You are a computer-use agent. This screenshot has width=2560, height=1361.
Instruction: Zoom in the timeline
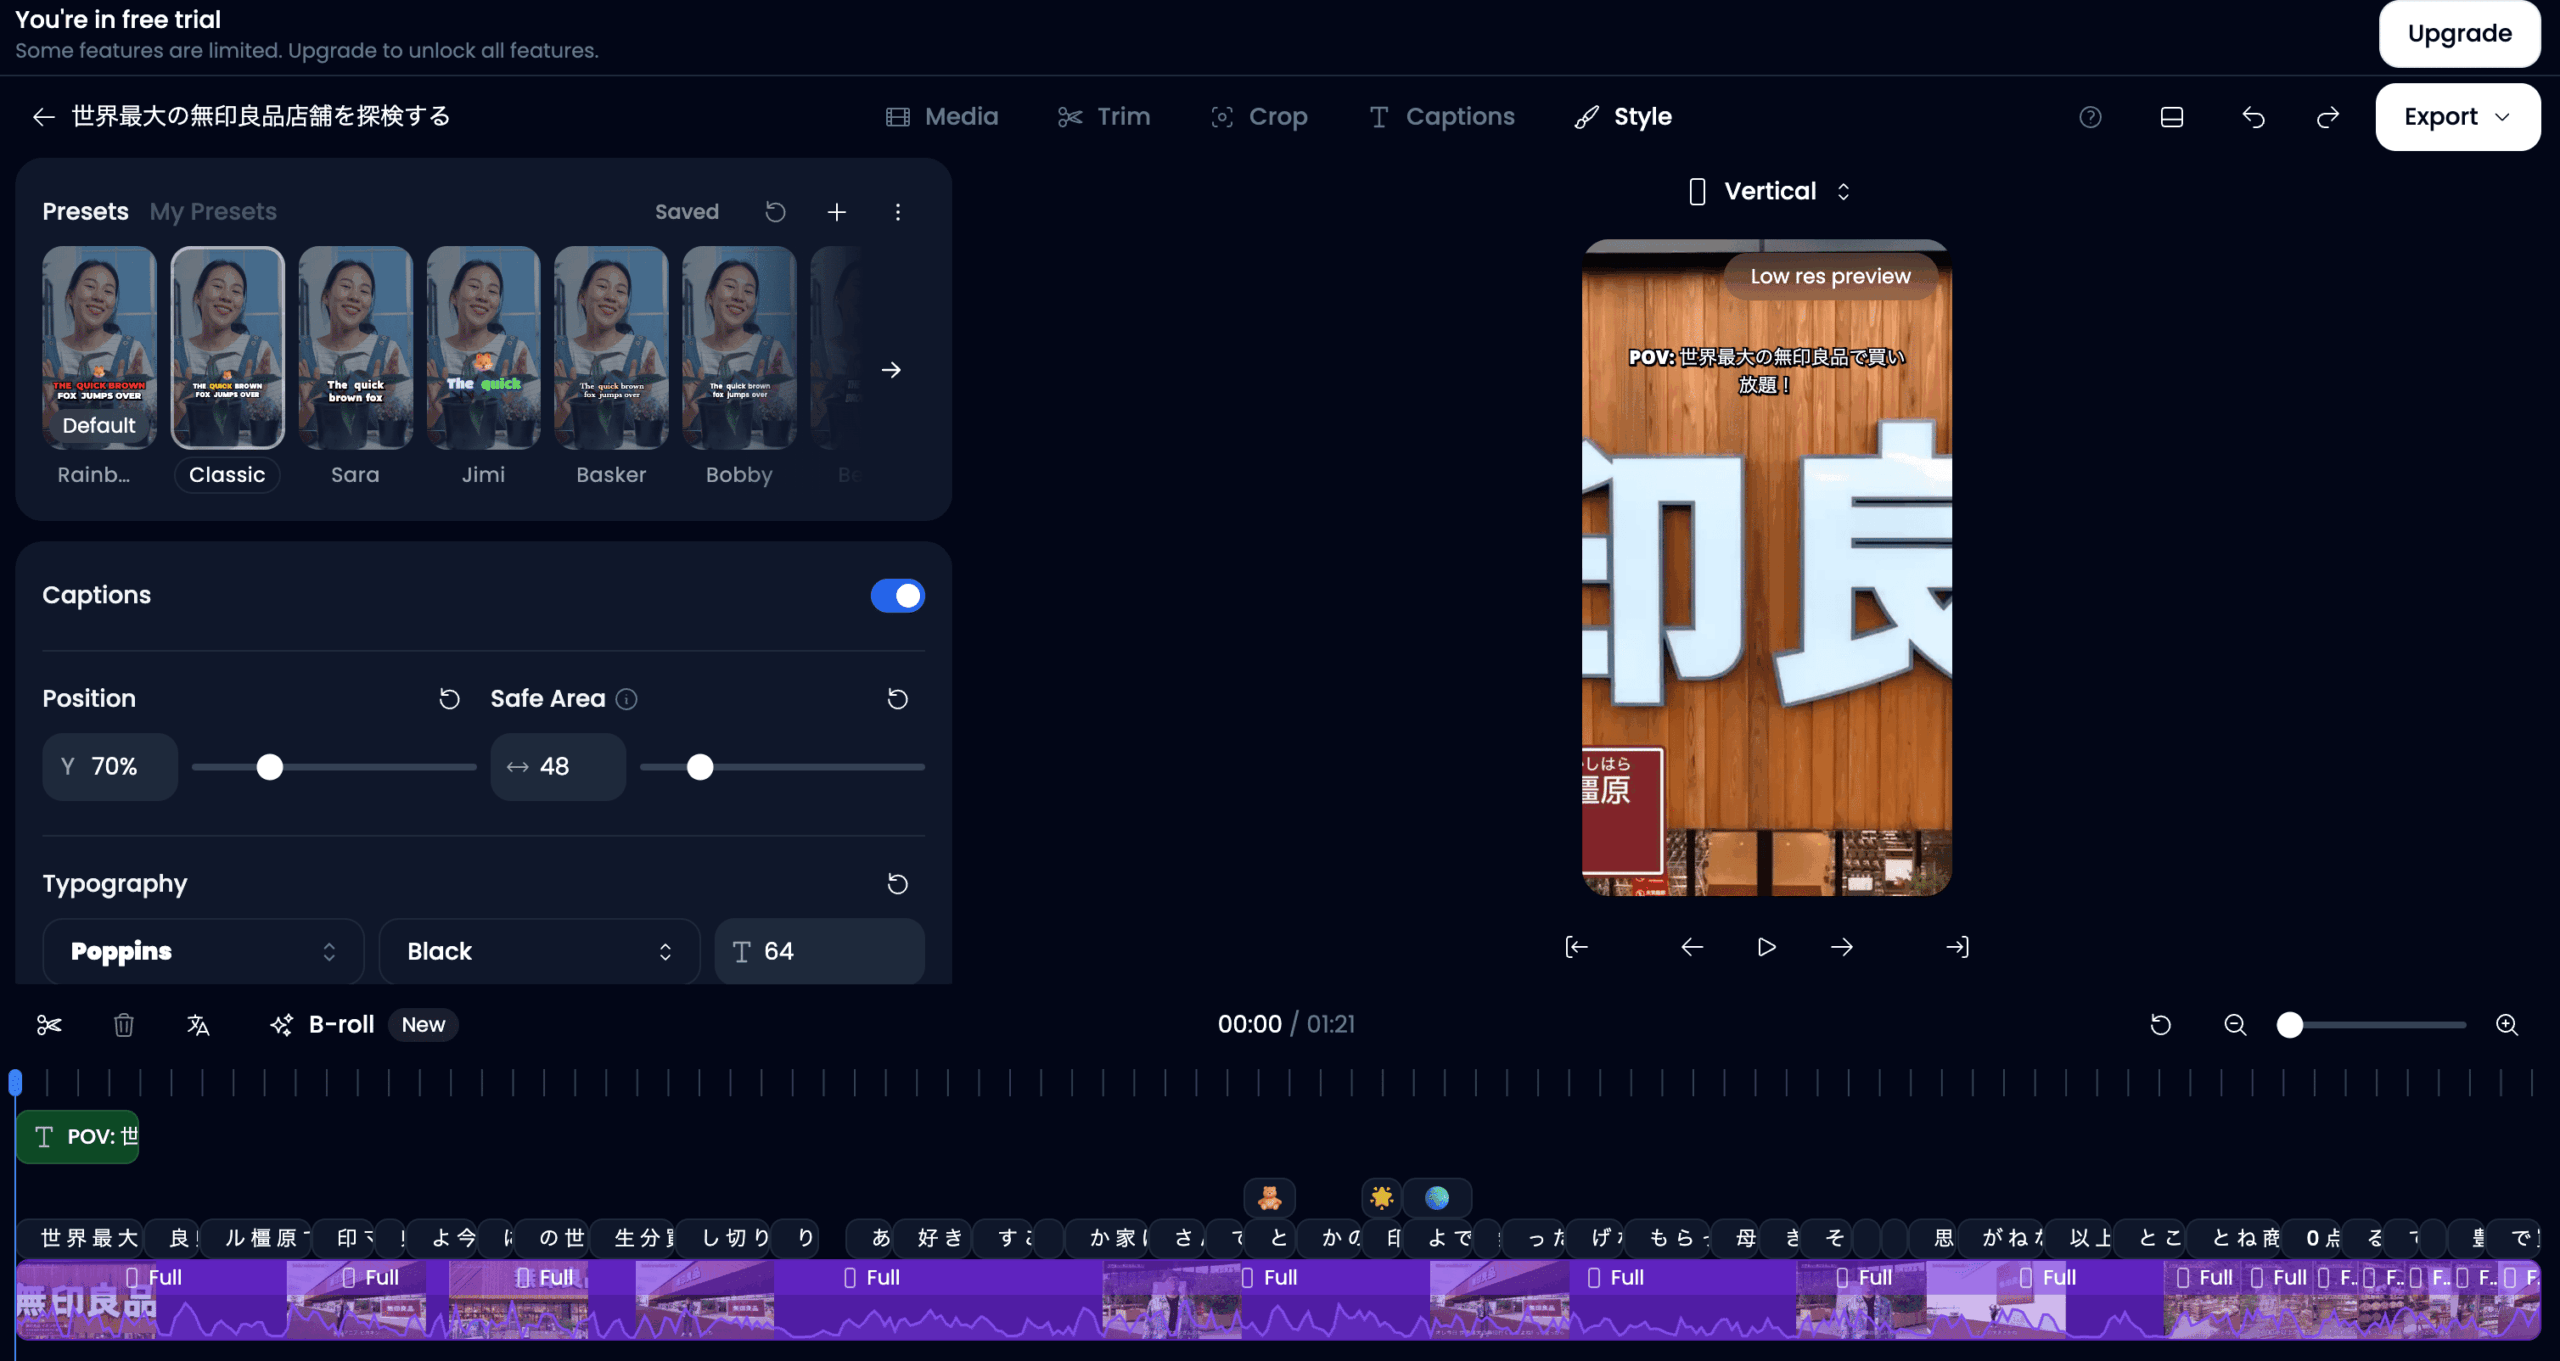click(x=2507, y=1025)
